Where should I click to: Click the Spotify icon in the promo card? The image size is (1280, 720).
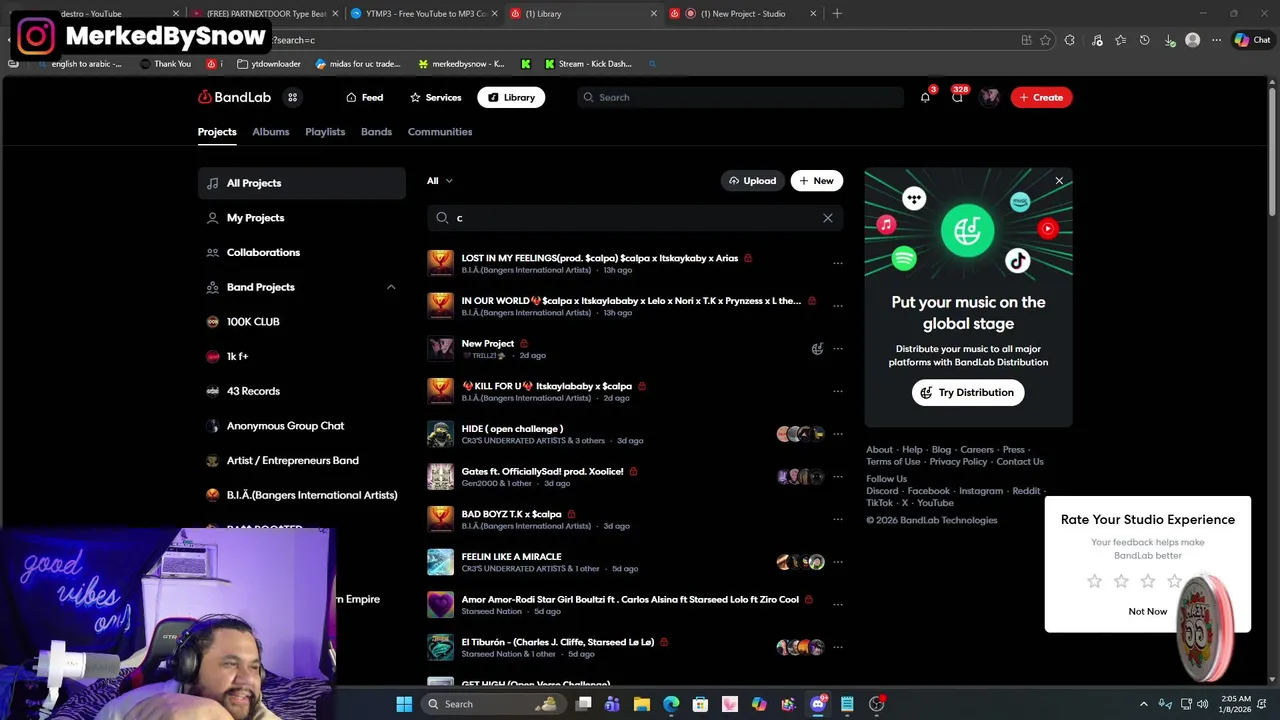click(904, 259)
